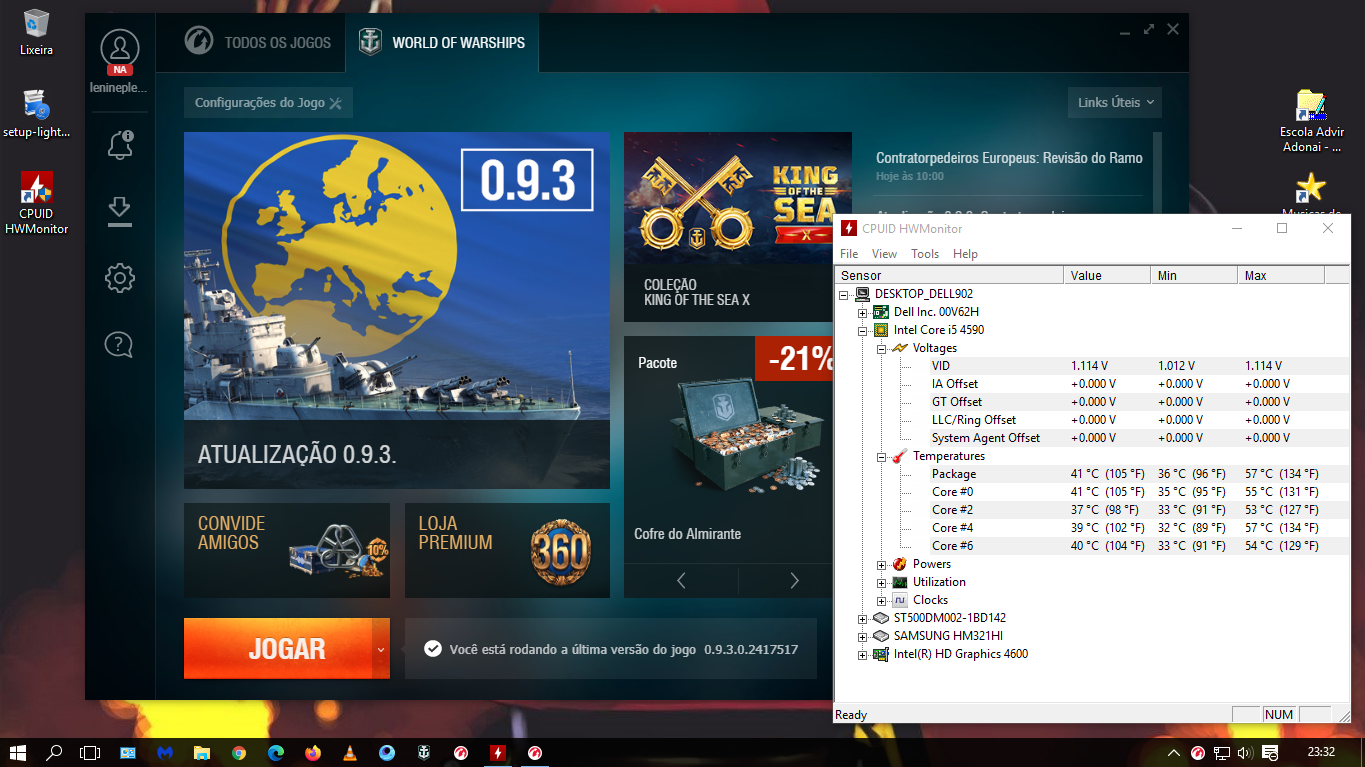Open the notifications bell icon
Image resolution: width=1365 pixels, height=767 pixels.
coord(120,144)
